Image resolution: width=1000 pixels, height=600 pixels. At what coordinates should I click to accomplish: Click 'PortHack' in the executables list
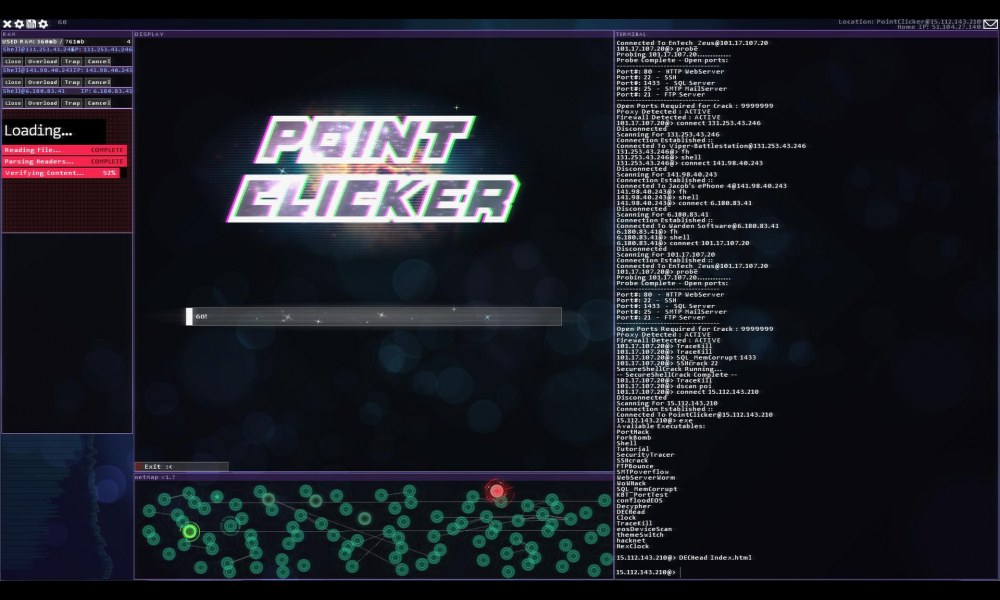coord(633,432)
